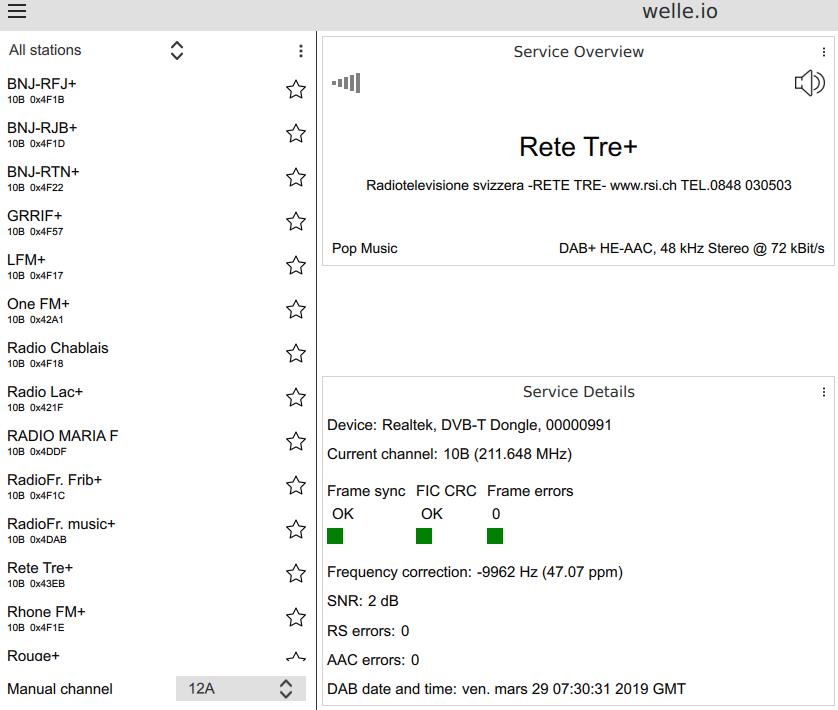Click the Frequency correction value
The width and height of the screenshot is (838, 710).
pyautogui.click(x=550, y=572)
